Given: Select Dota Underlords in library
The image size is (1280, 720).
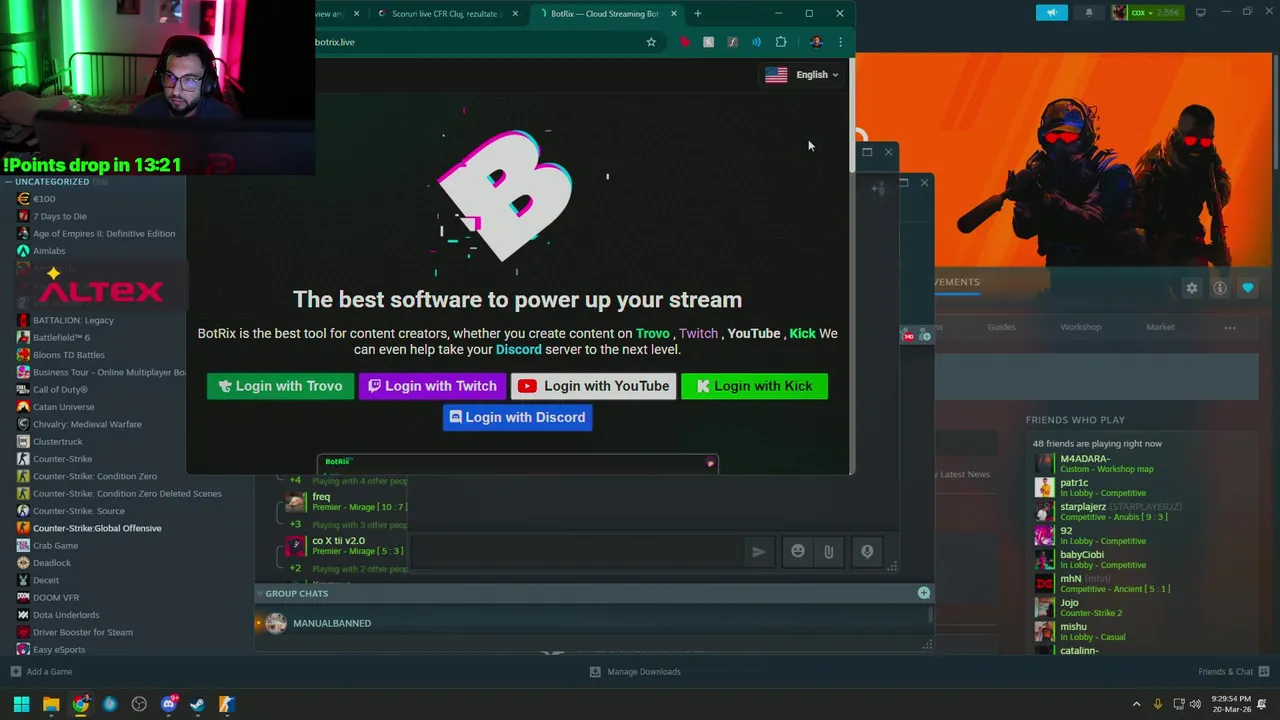Looking at the screenshot, I should 66,615.
